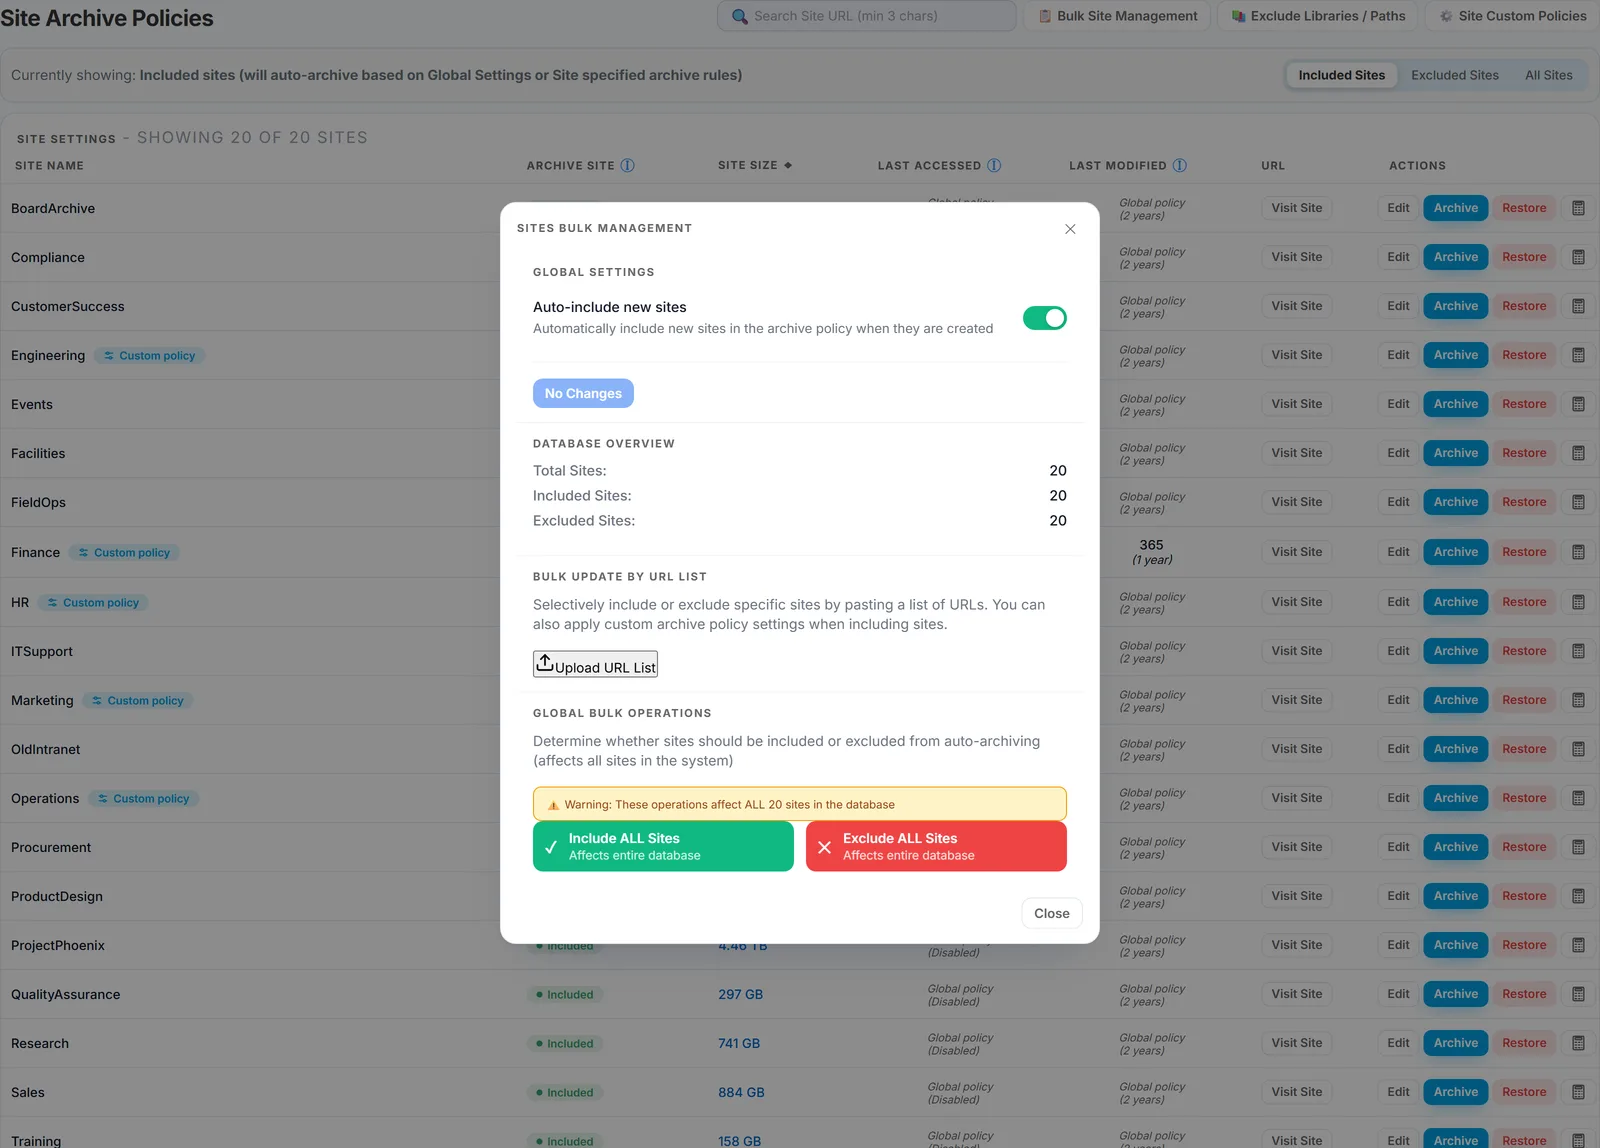Click Restore for QualityAssurance row
This screenshot has width=1600, height=1148.
pyautogui.click(x=1523, y=994)
